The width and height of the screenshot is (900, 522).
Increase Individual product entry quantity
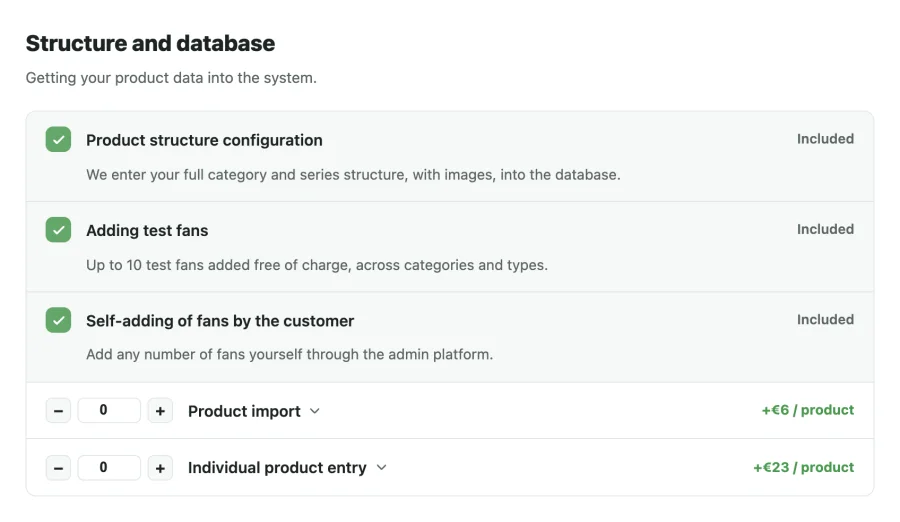point(160,467)
